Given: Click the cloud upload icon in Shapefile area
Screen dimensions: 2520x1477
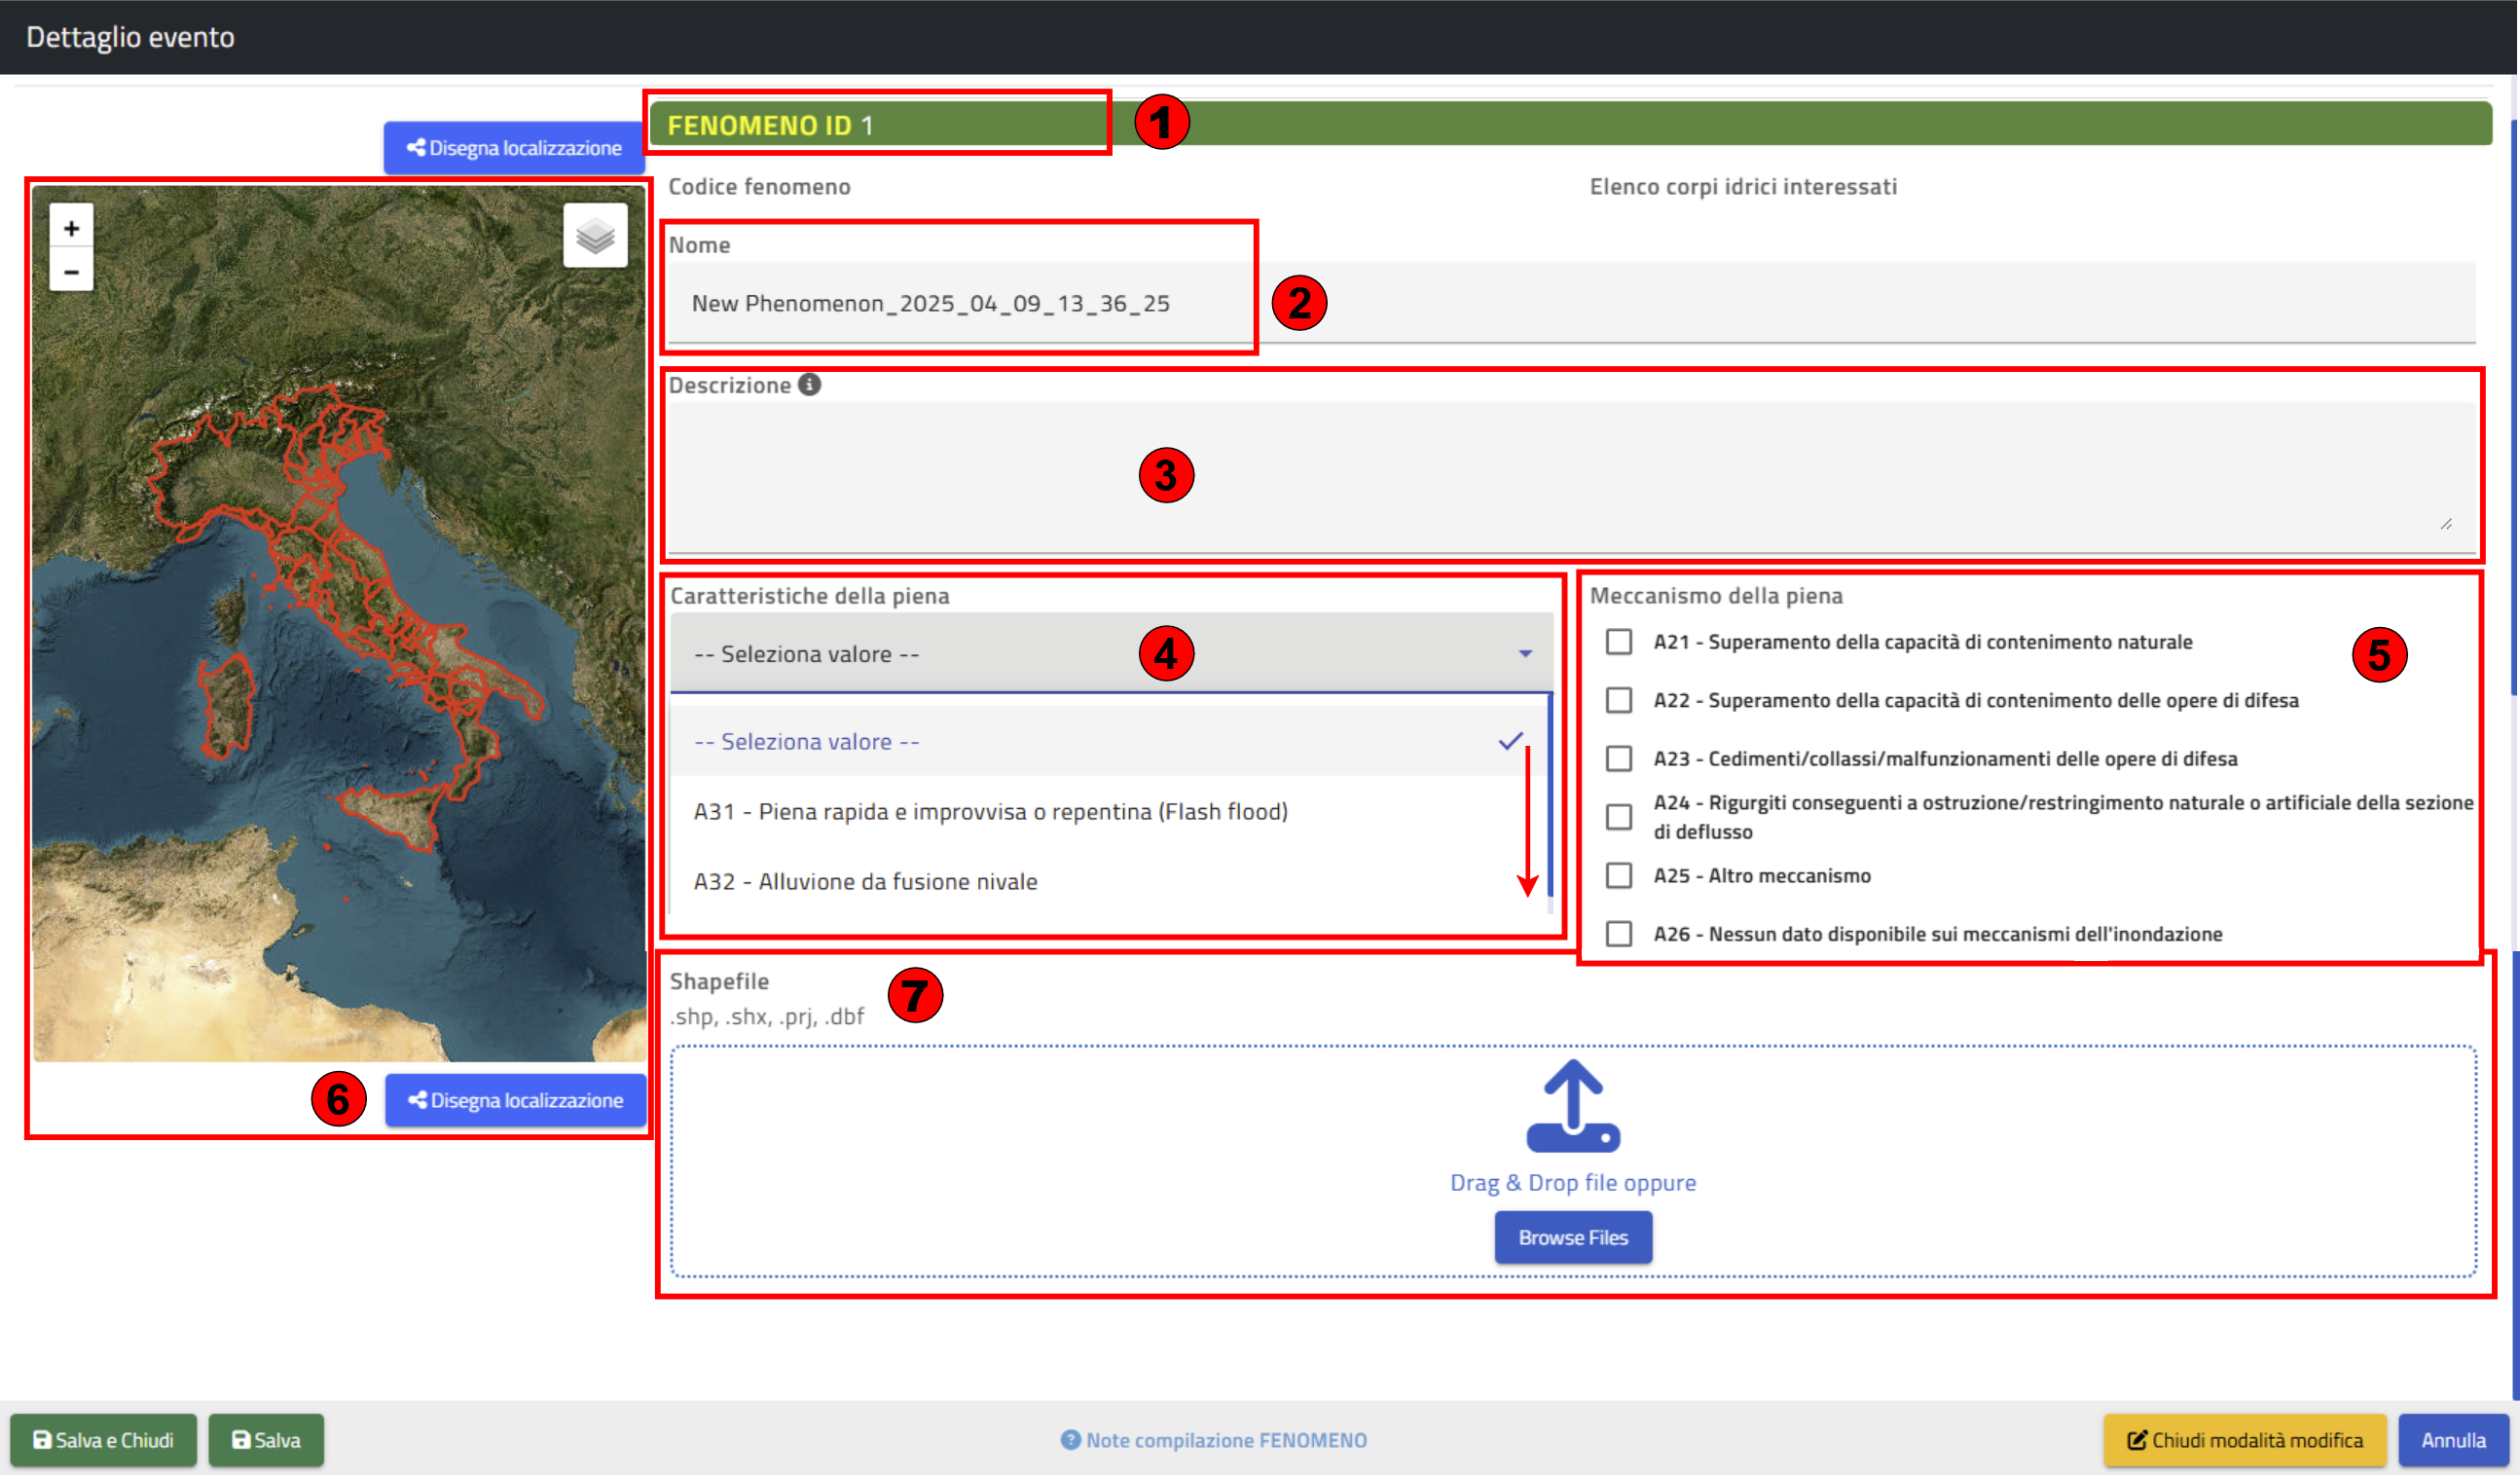Looking at the screenshot, I should (1572, 1107).
